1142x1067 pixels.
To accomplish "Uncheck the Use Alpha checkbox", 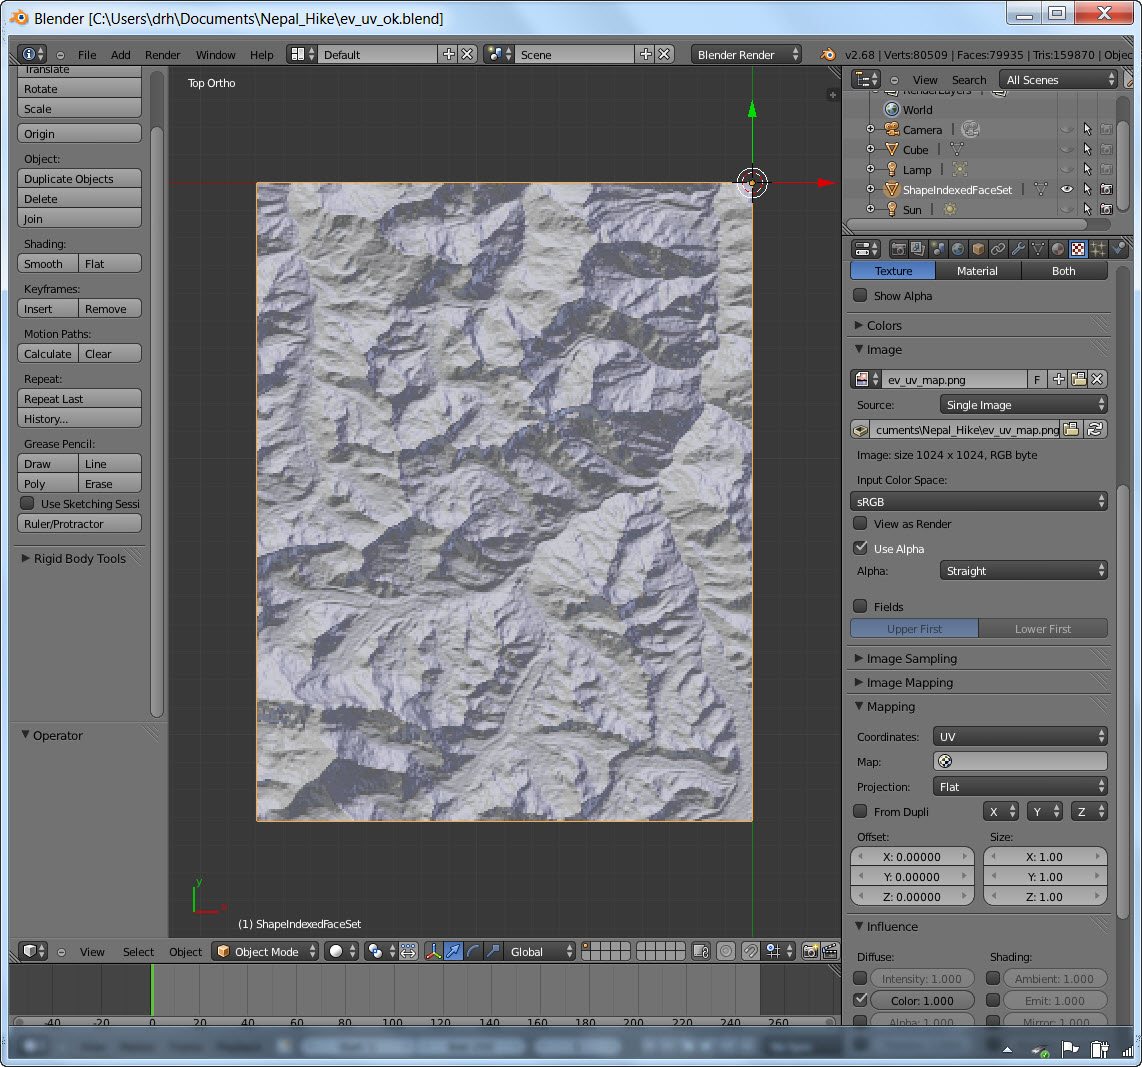I will coord(860,548).
